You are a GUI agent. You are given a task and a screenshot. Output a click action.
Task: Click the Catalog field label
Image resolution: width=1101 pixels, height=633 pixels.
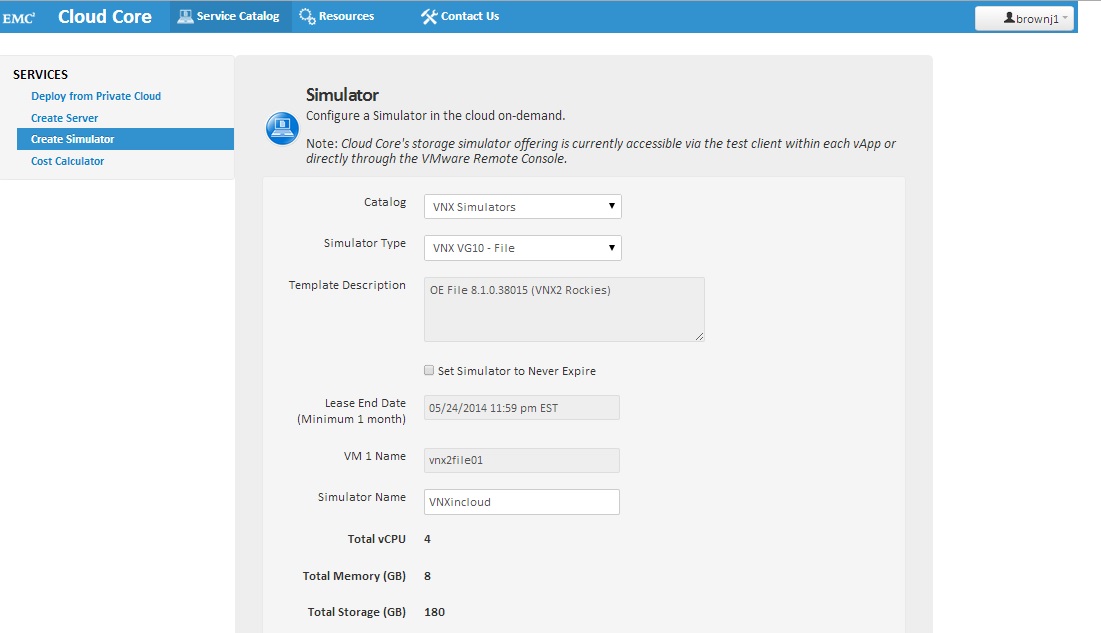tap(385, 202)
